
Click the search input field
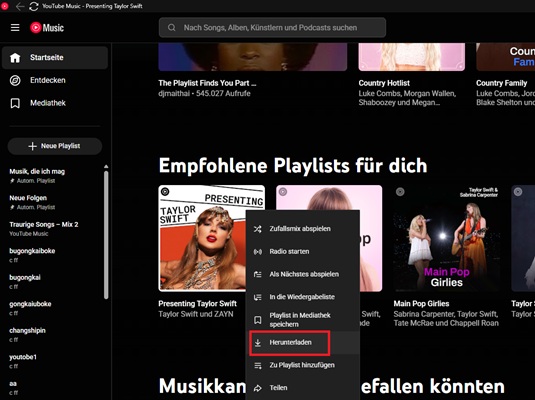click(272, 28)
